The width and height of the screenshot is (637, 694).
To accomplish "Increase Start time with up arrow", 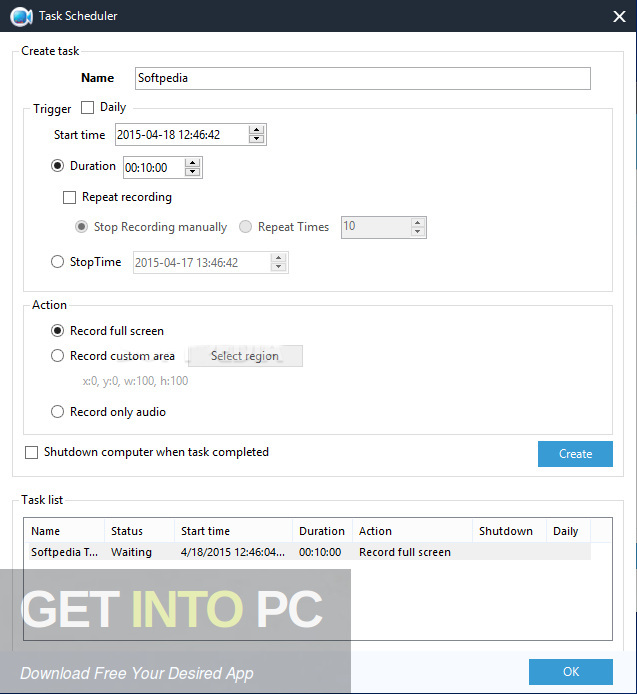I will [256, 130].
